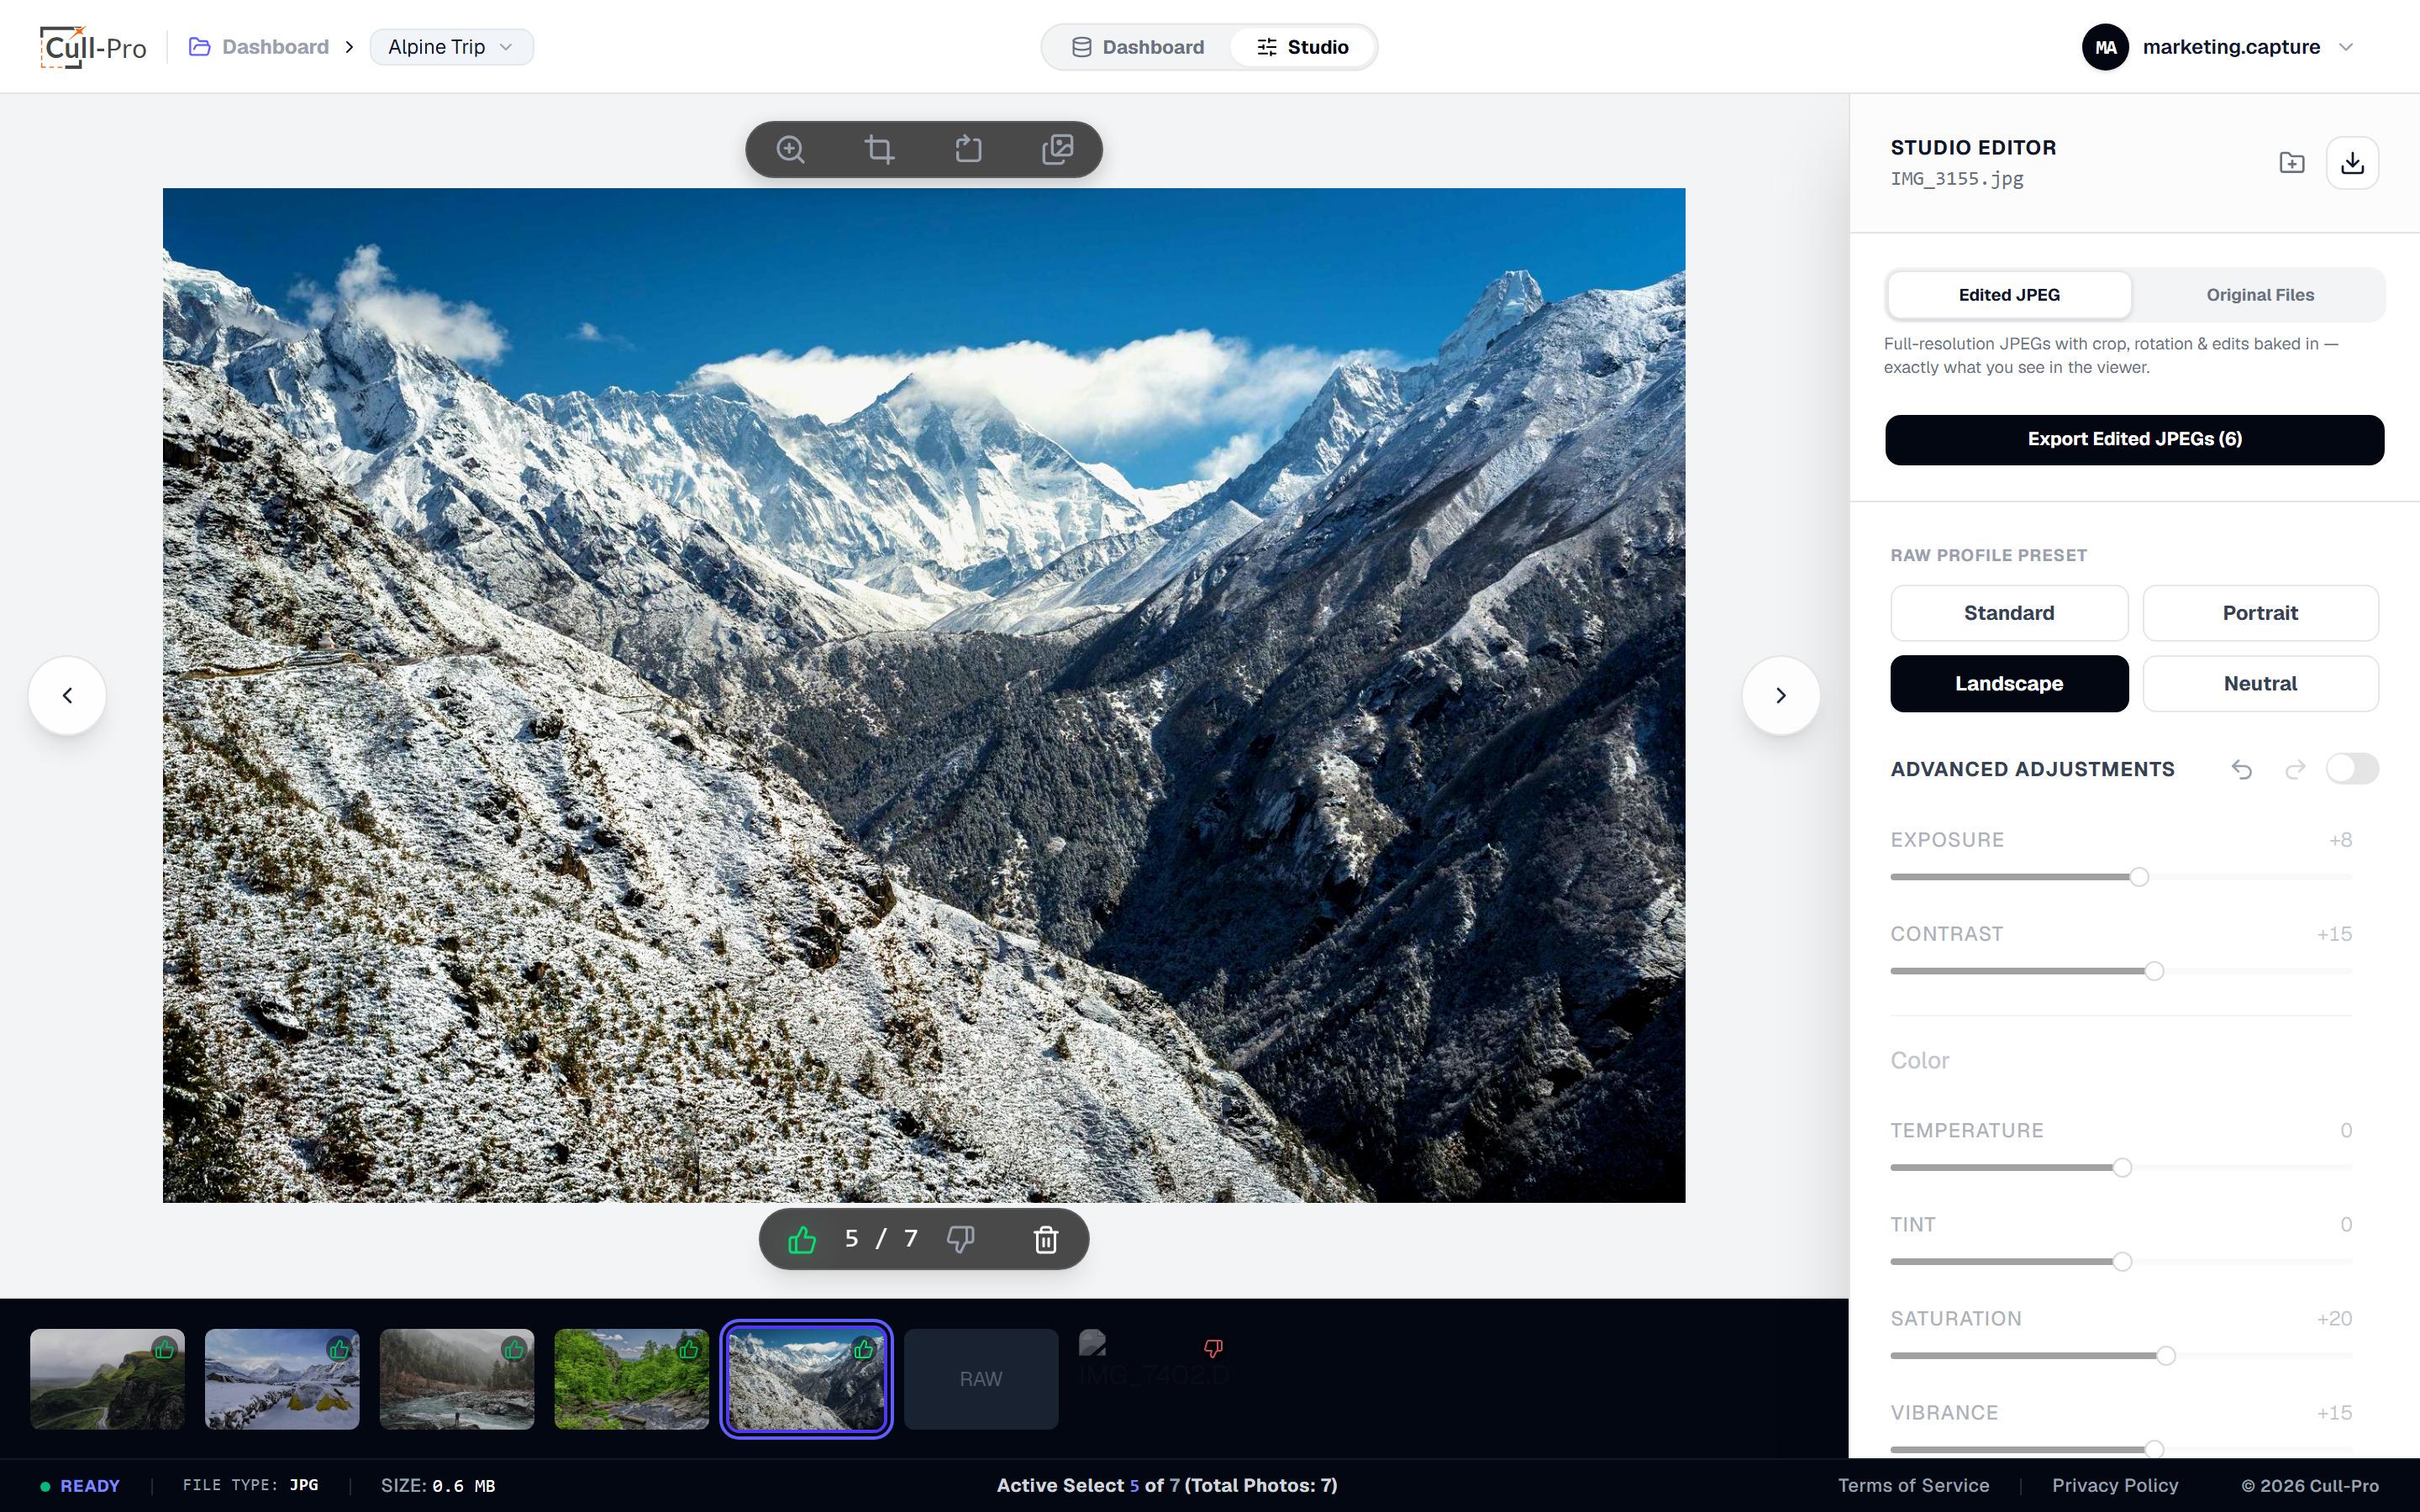The width and height of the screenshot is (2420, 1512).
Task: Select the RAW placeholder thumbnail
Action: [x=980, y=1379]
